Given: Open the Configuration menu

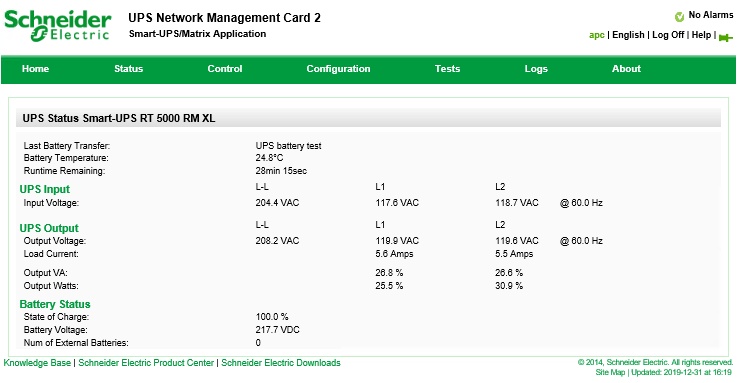Looking at the screenshot, I should pyautogui.click(x=338, y=69).
